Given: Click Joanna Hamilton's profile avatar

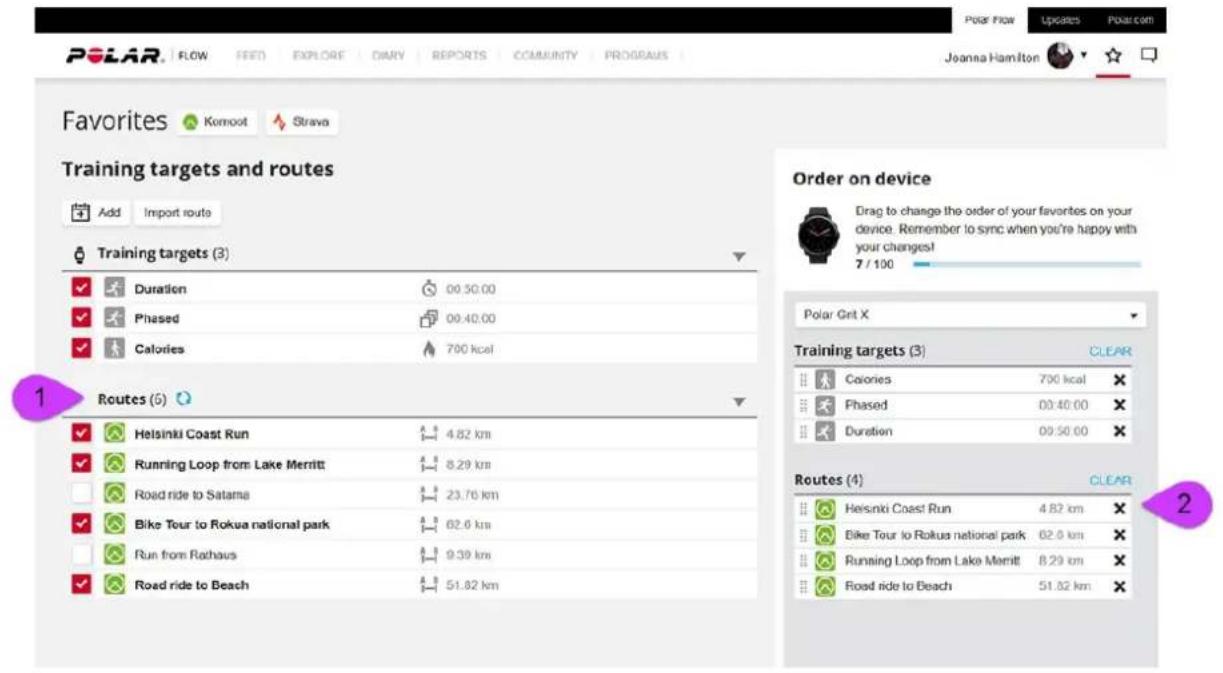Looking at the screenshot, I should click(1060, 57).
